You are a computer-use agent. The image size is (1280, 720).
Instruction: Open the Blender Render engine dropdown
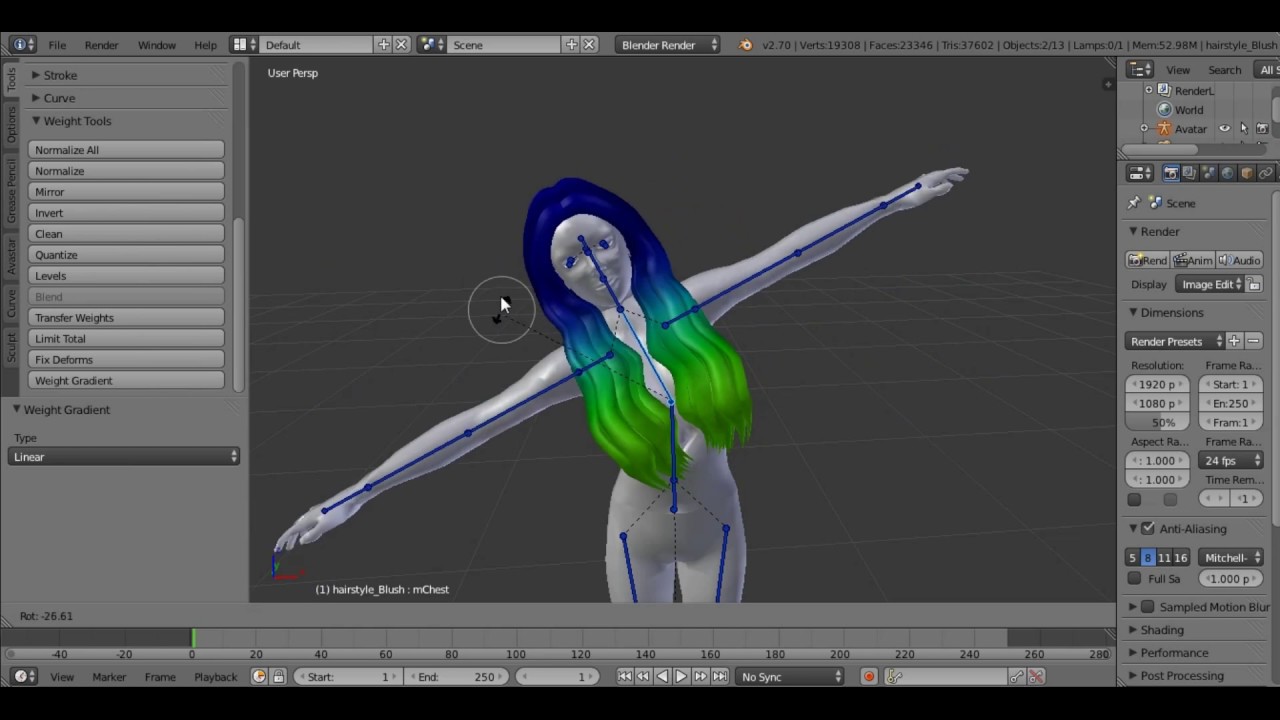click(668, 45)
